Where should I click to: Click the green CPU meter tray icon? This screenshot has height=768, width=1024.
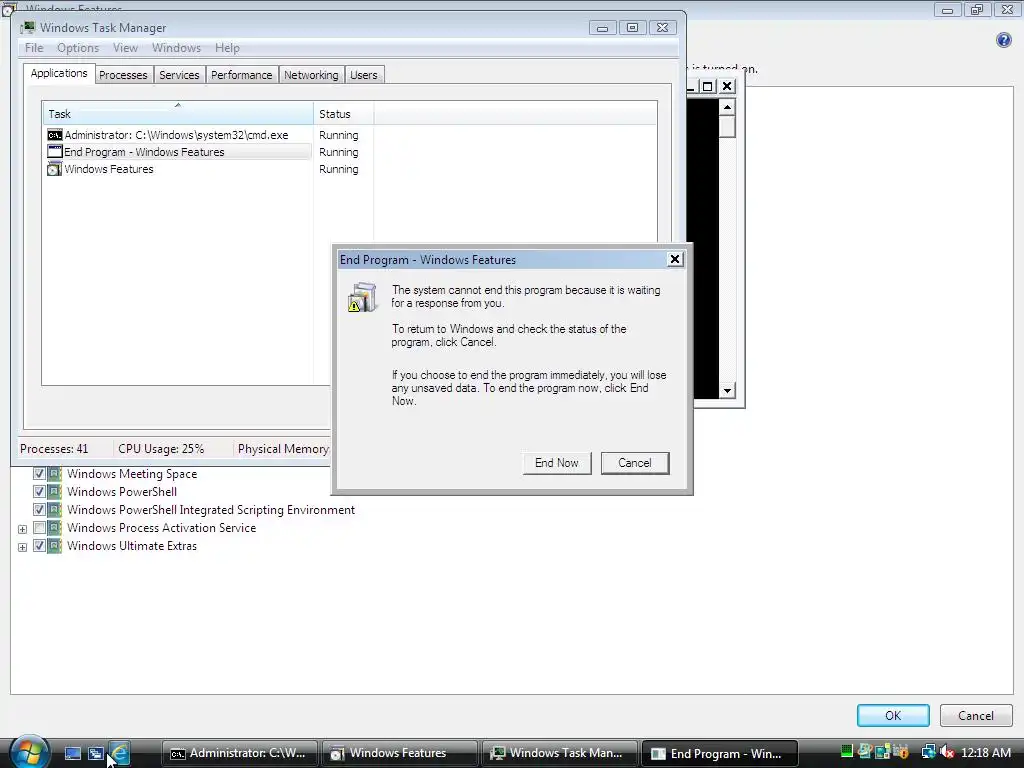pos(846,752)
